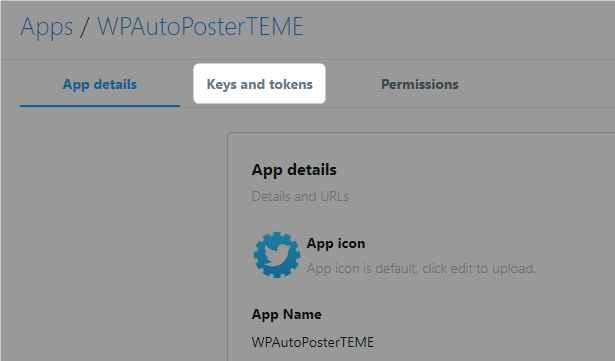Click the blue underline below App details tab
This screenshot has width=615, height=361.
pos(100,106)
